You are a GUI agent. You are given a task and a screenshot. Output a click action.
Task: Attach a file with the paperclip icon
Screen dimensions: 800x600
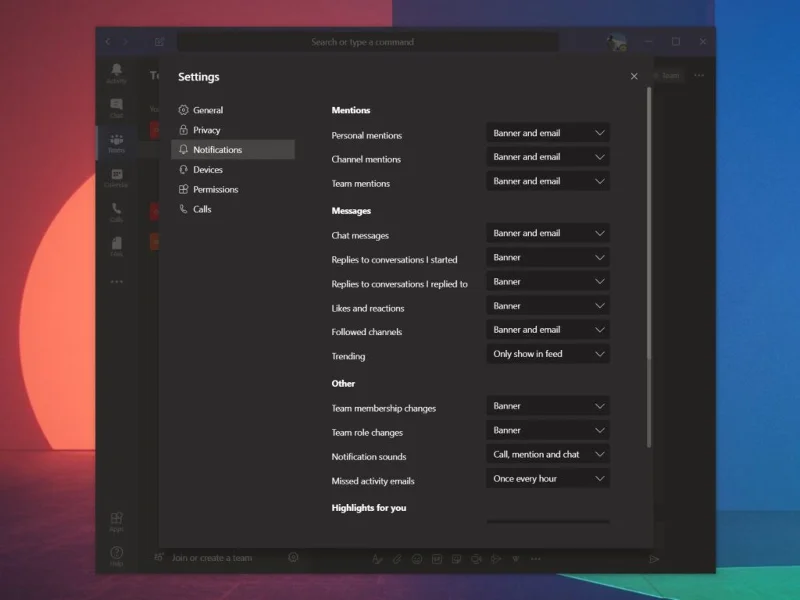click(397, 559)
